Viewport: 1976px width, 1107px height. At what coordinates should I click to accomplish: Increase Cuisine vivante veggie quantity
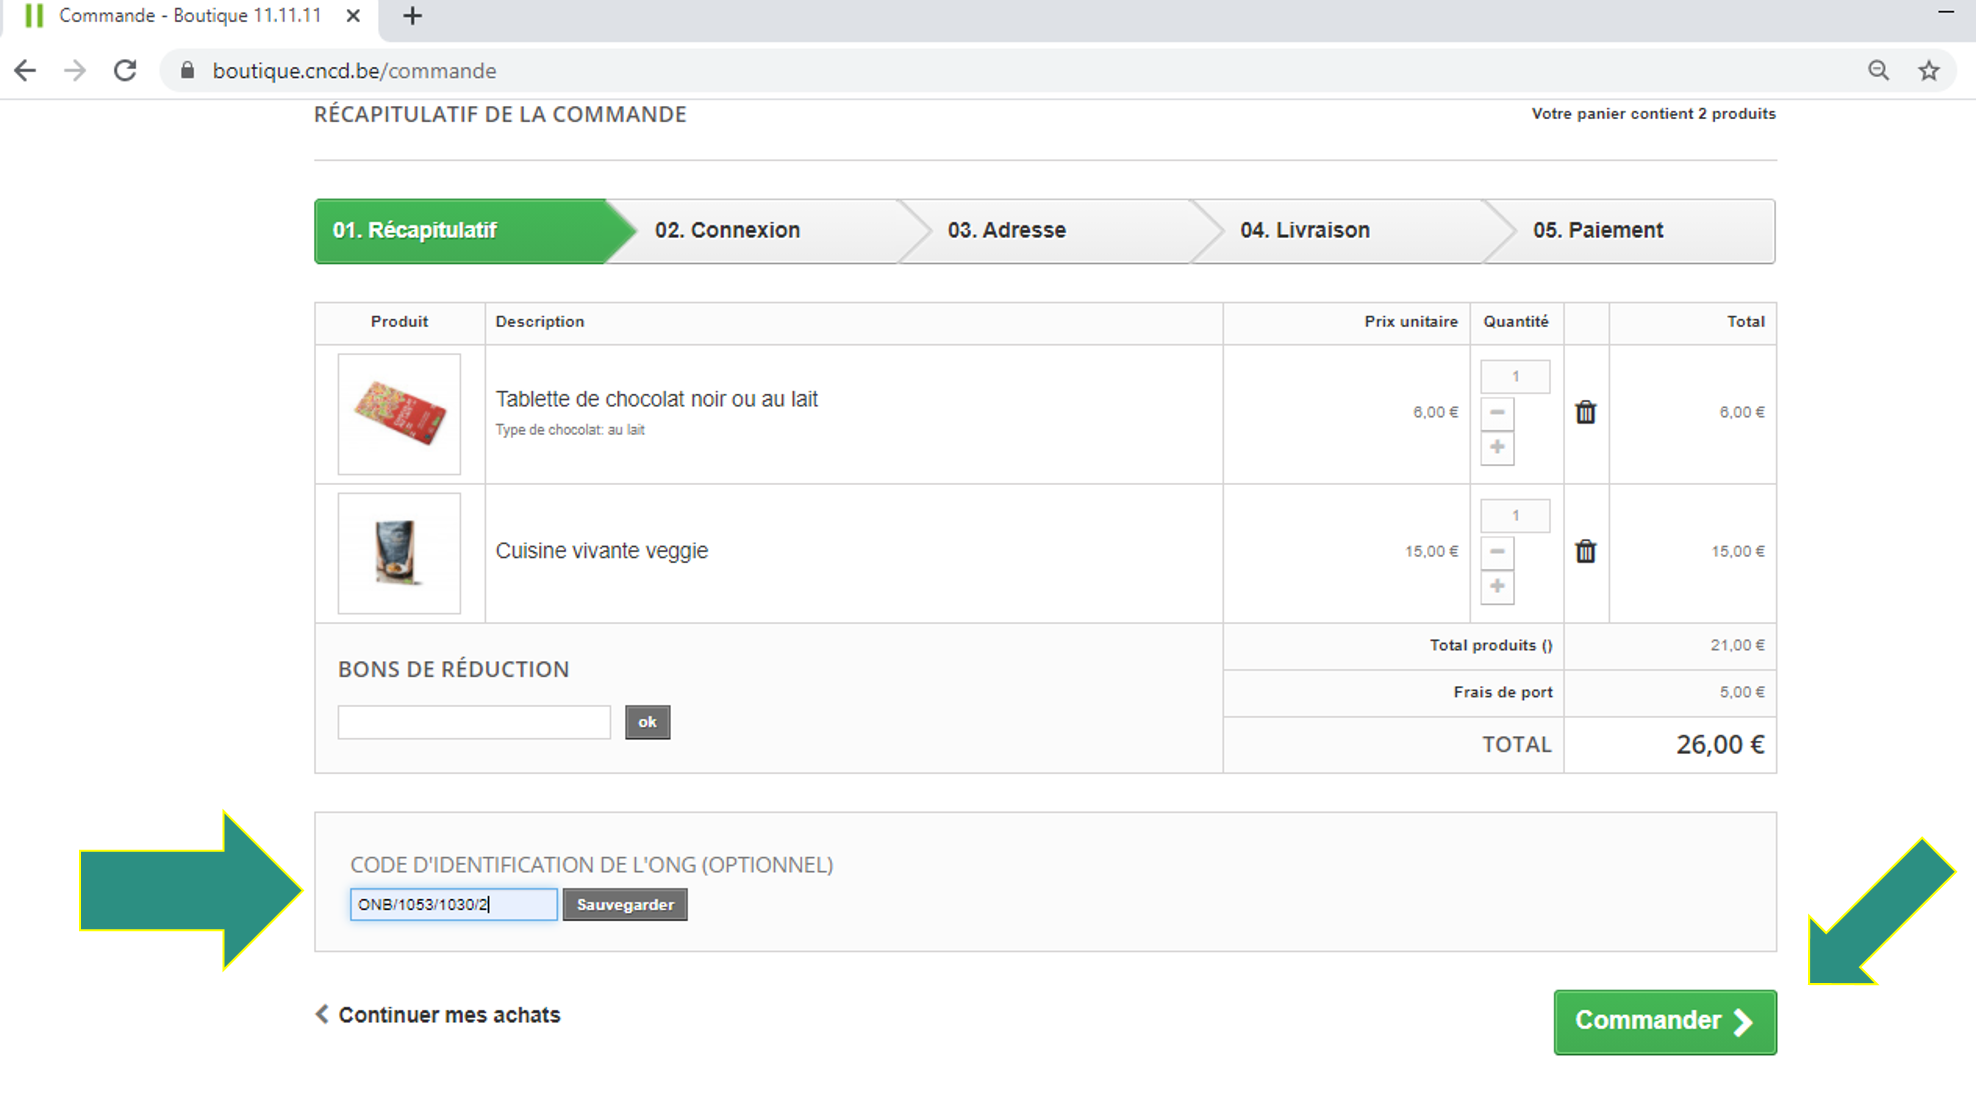click(1497, 586)
